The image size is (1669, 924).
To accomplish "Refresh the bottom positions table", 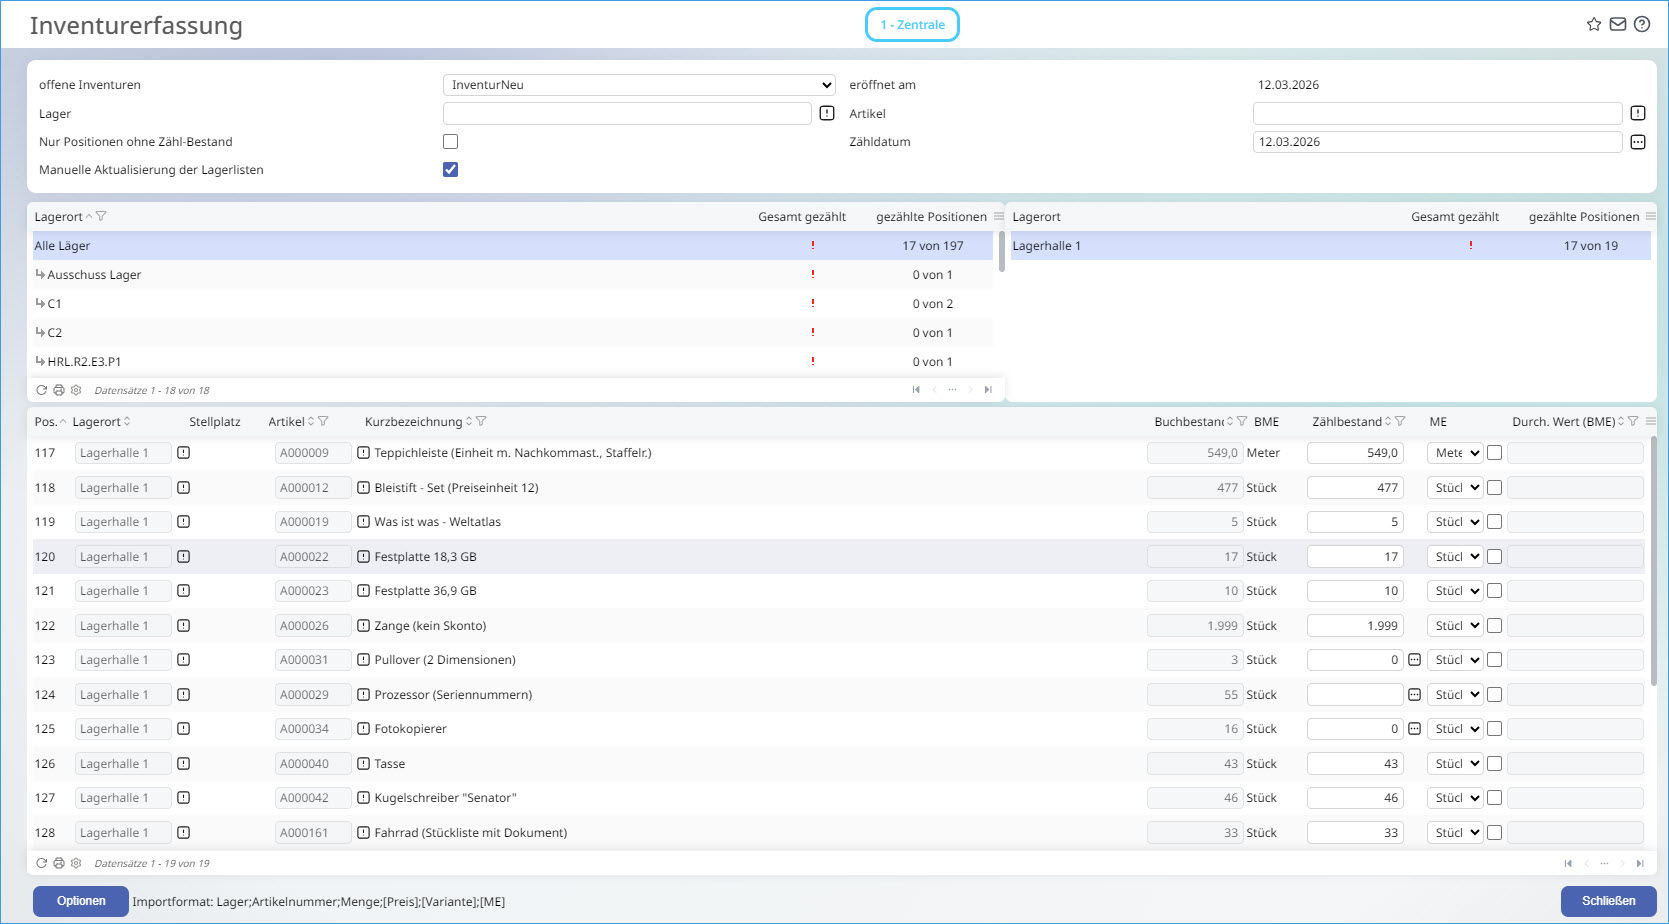I will [41, 863].
